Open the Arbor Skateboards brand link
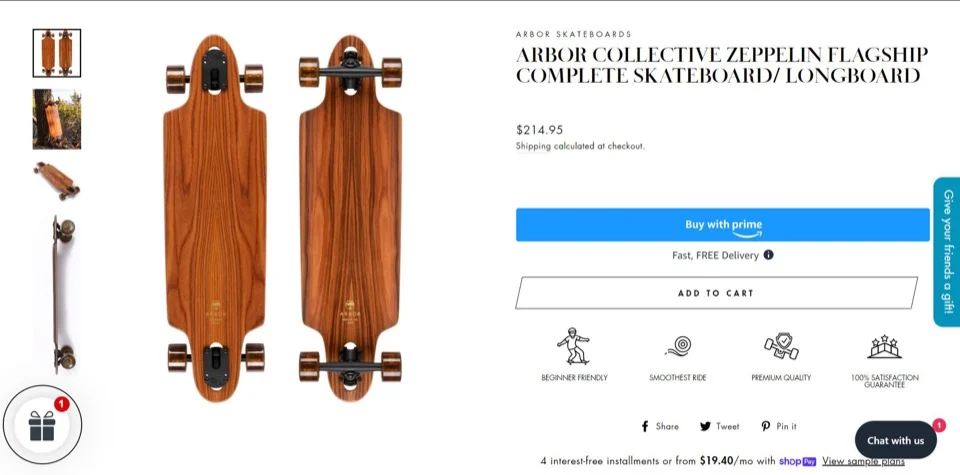This screenshot has height=475, width=960. [574, 34]
